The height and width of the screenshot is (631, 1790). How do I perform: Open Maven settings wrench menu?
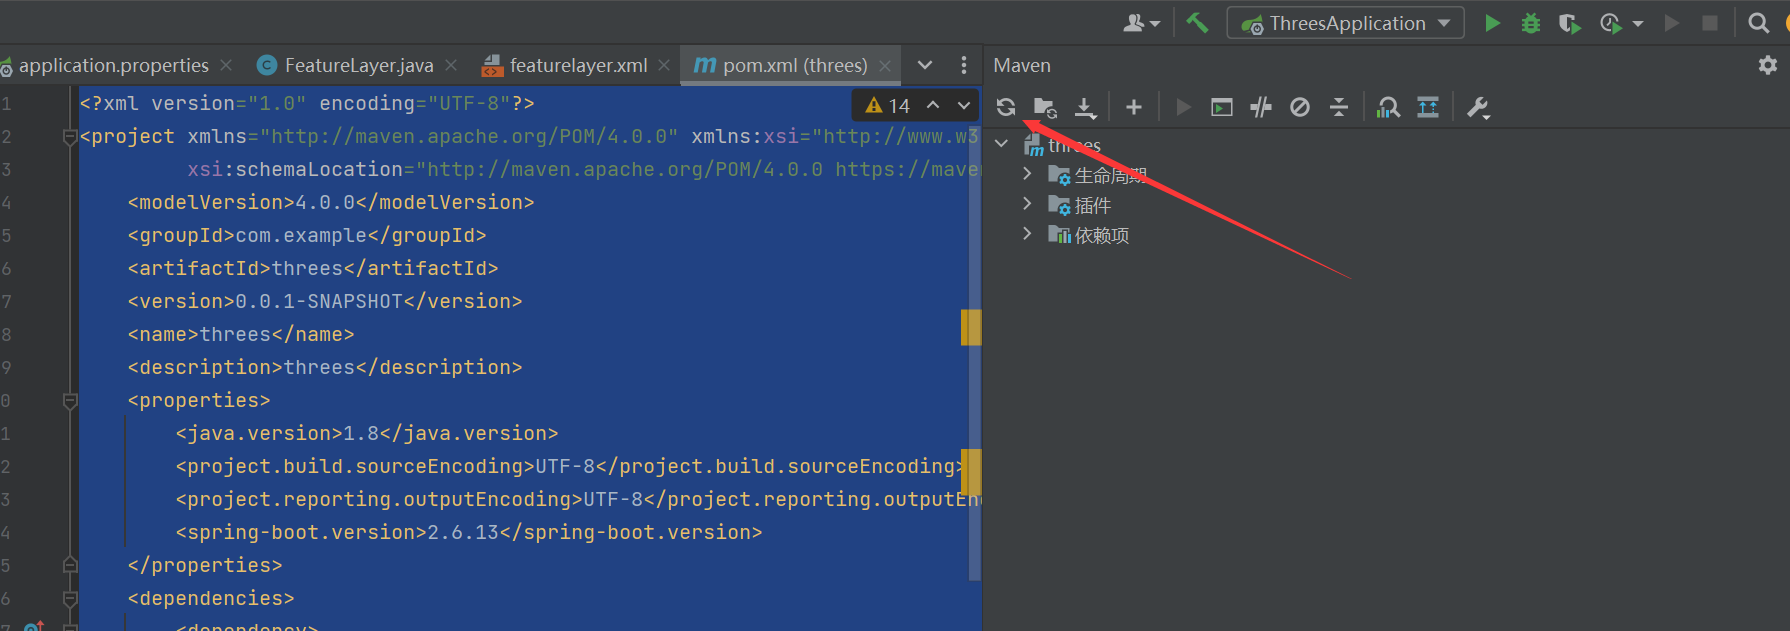click(1478, 108)
